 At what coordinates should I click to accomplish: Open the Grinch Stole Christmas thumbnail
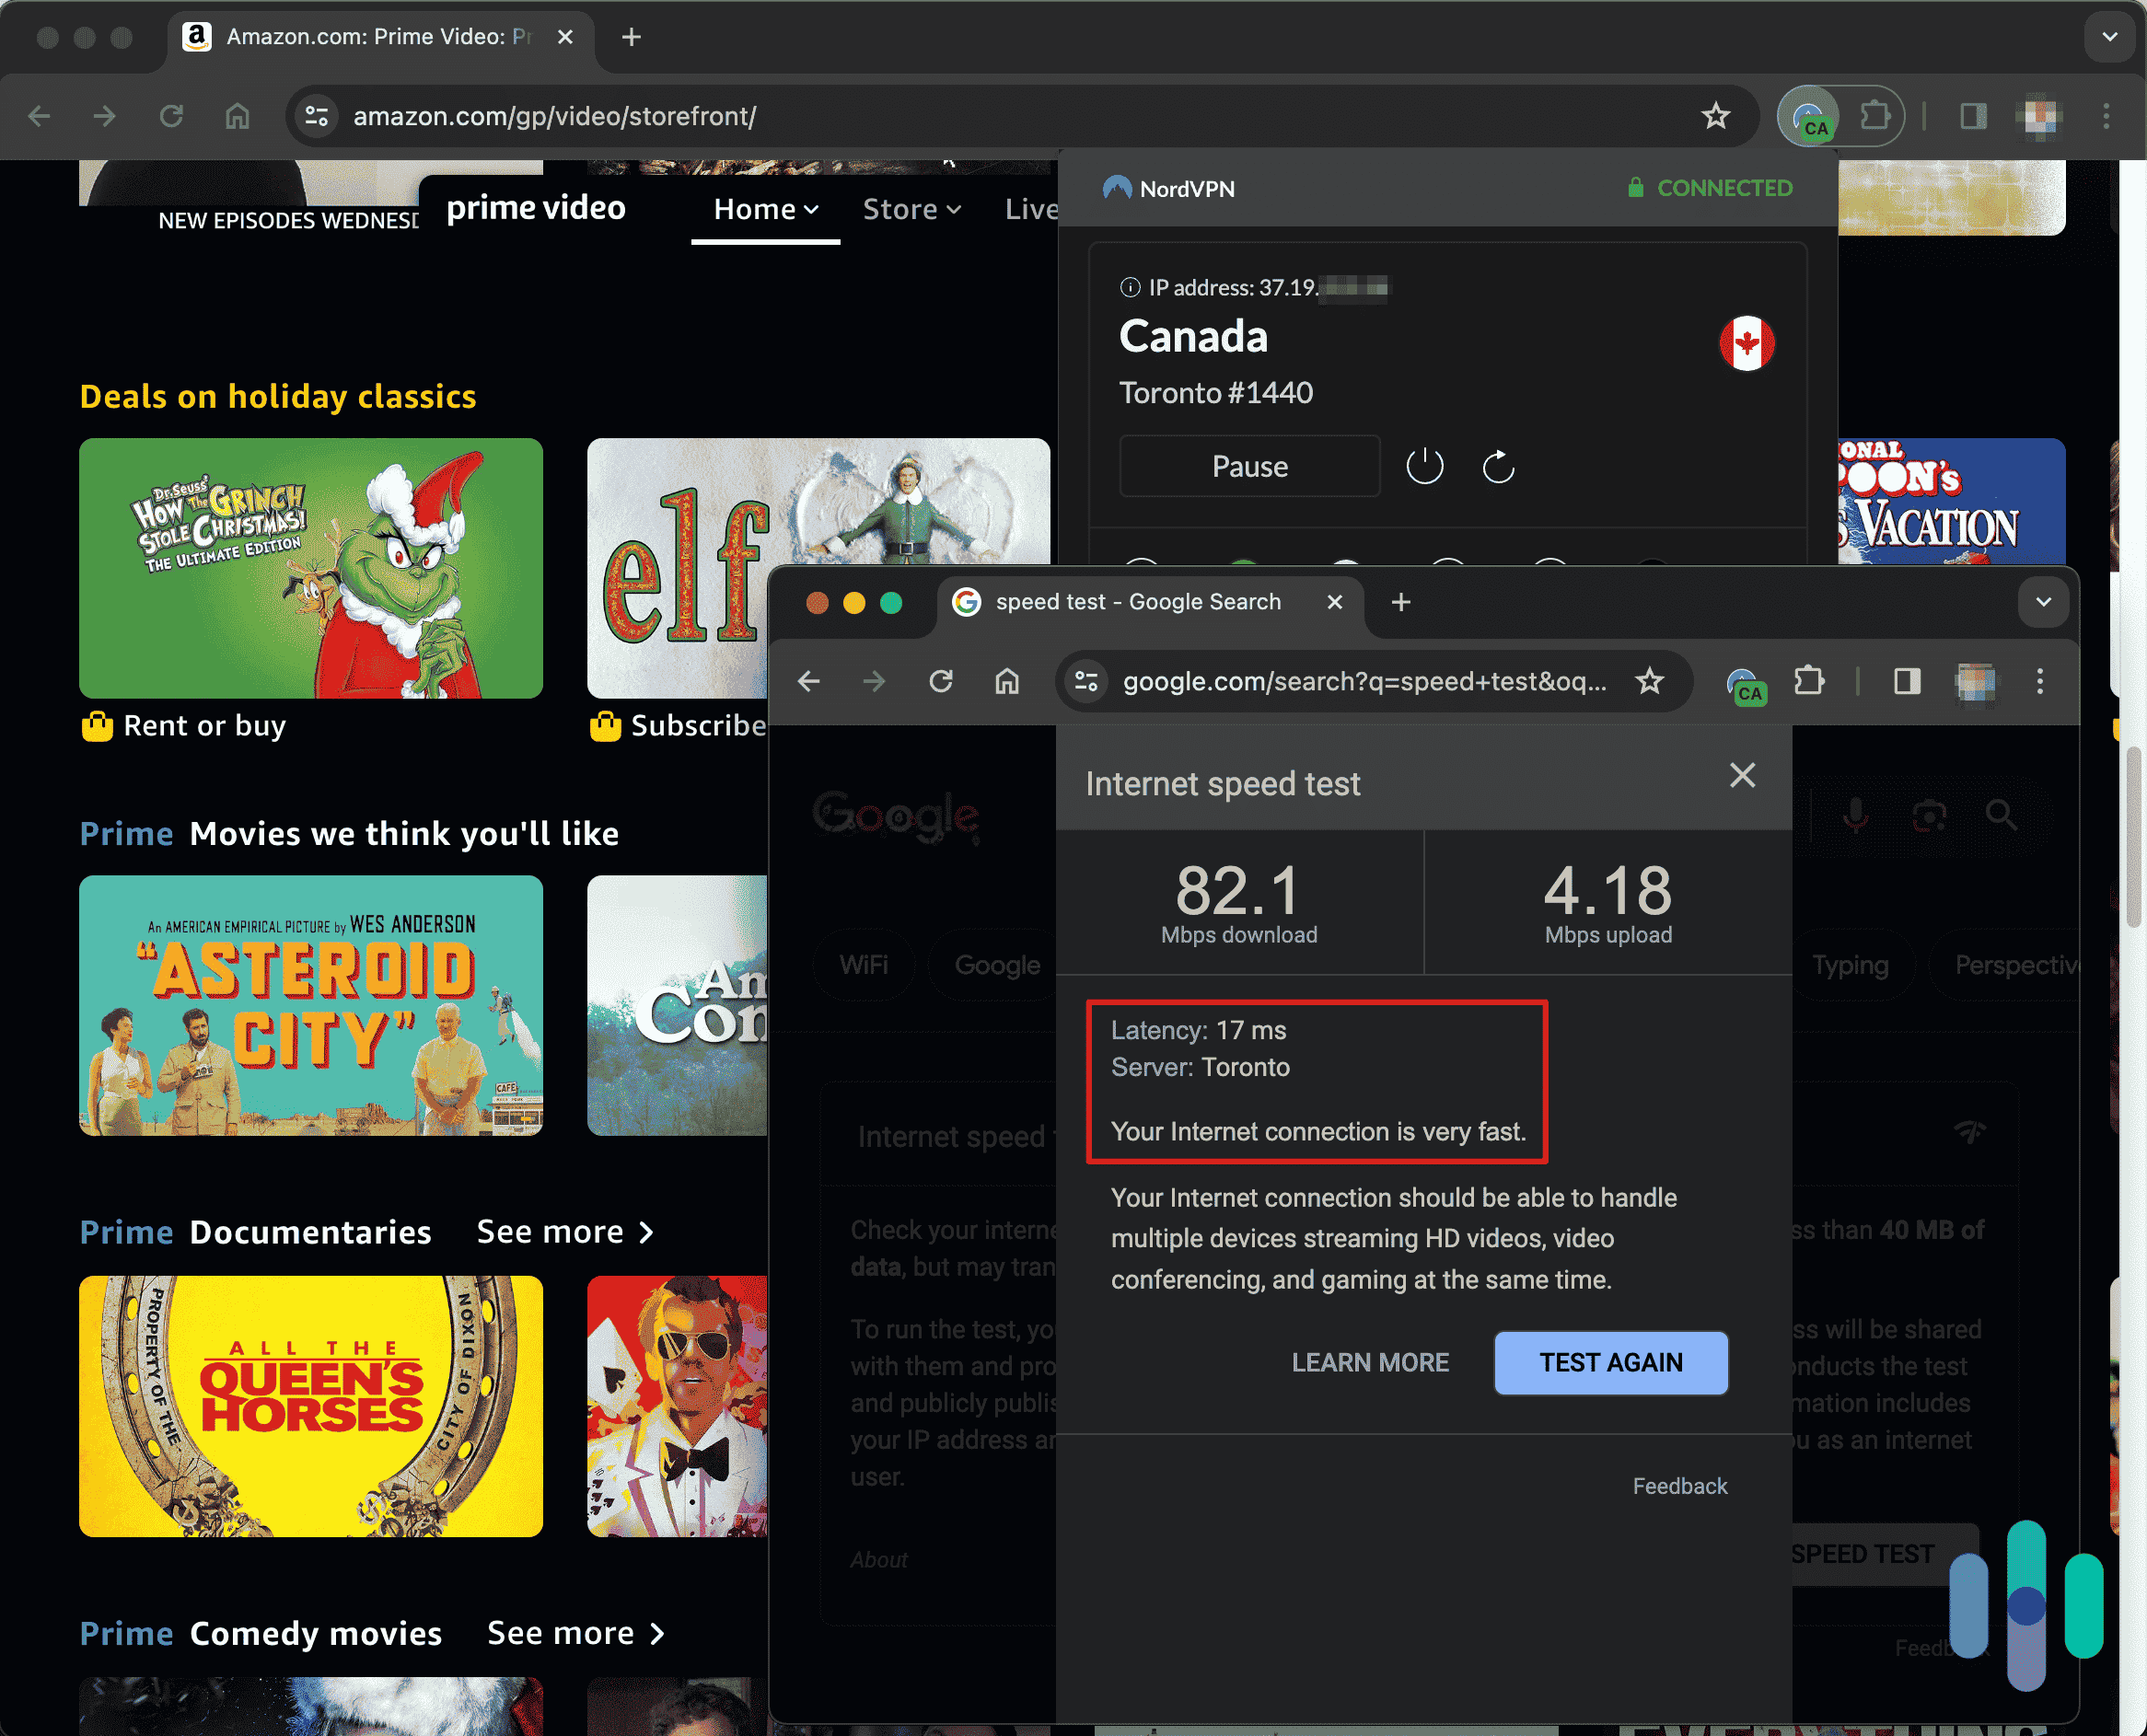311,568
